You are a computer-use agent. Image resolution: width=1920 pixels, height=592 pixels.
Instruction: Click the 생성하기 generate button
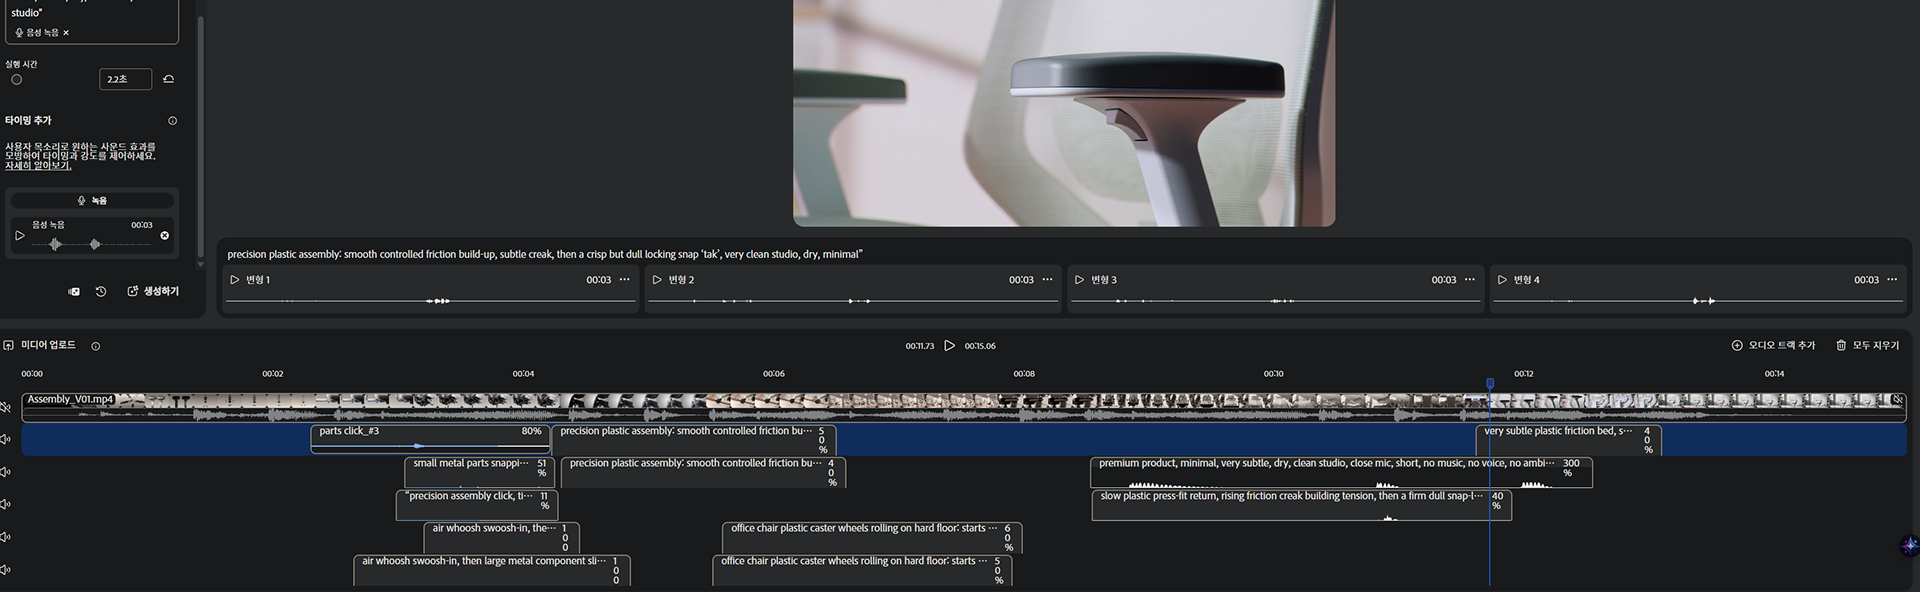(x=153, y=291)
